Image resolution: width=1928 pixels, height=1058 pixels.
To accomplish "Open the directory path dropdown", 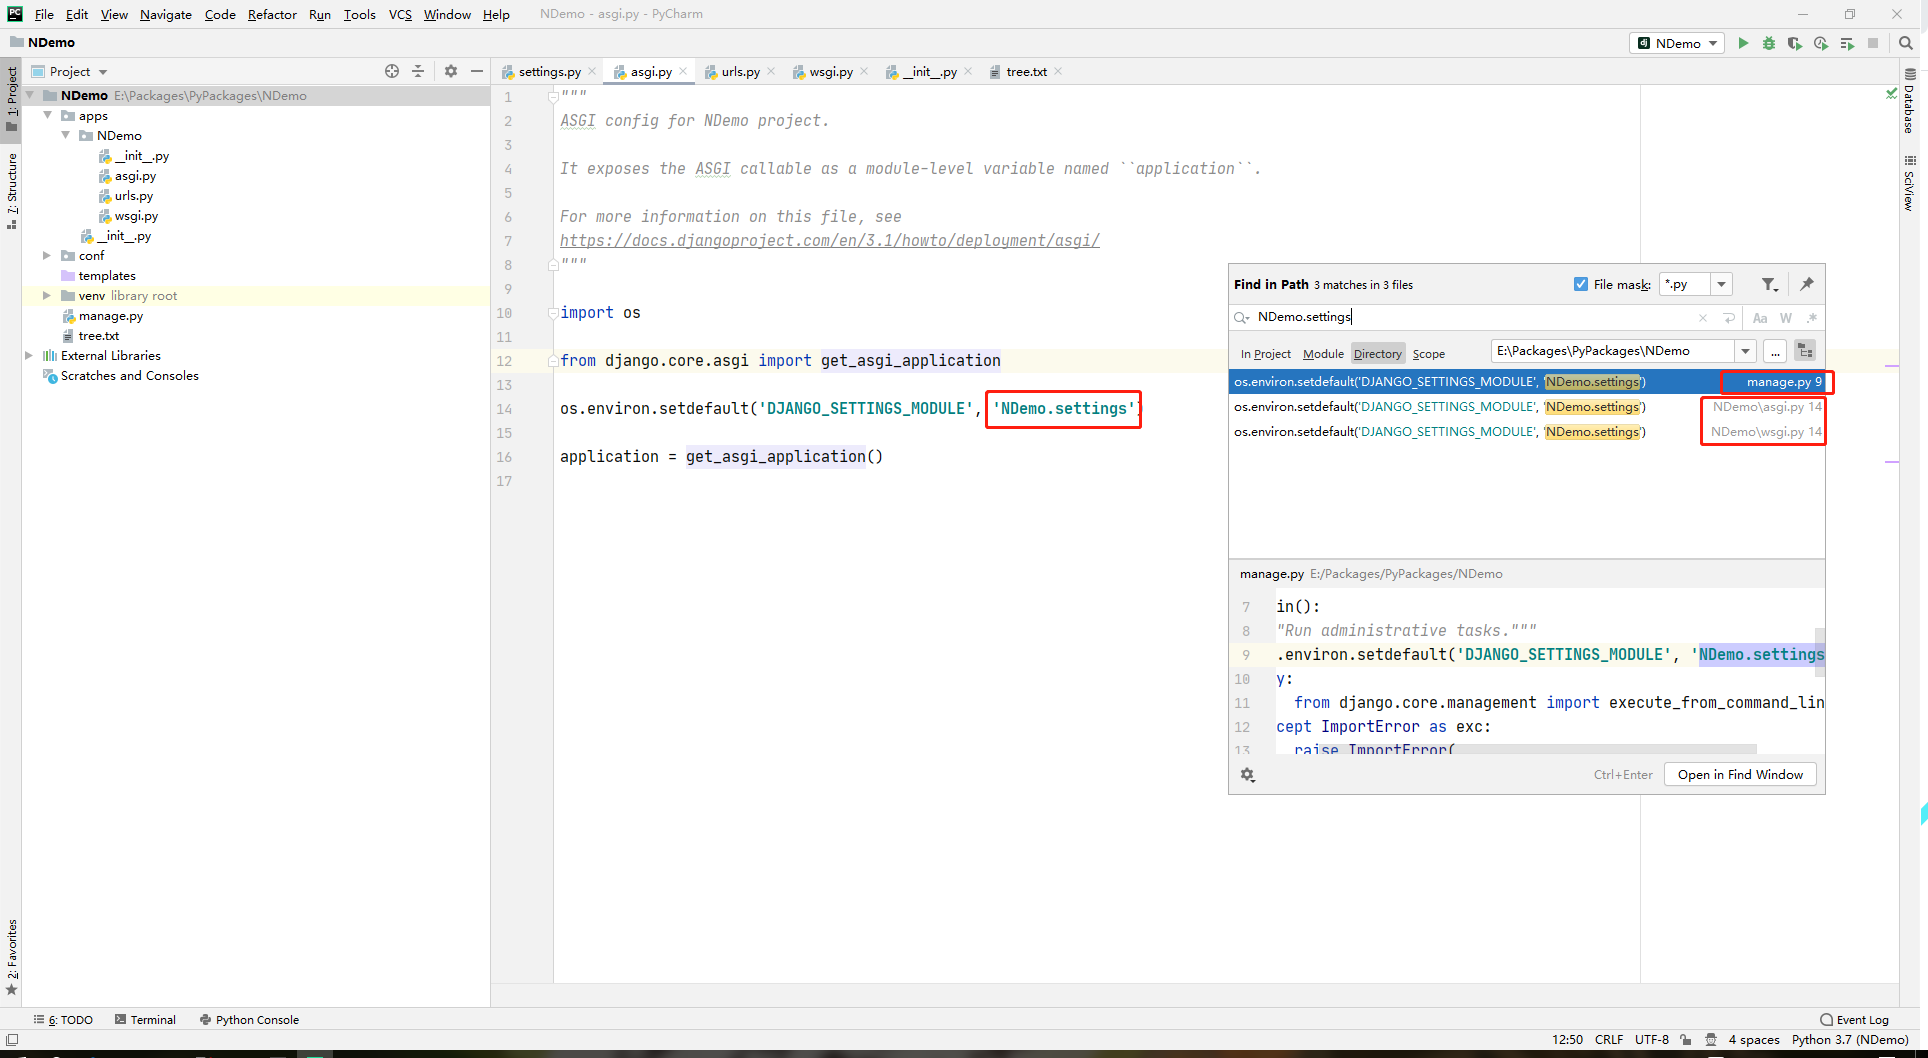I will [1745, 351].
